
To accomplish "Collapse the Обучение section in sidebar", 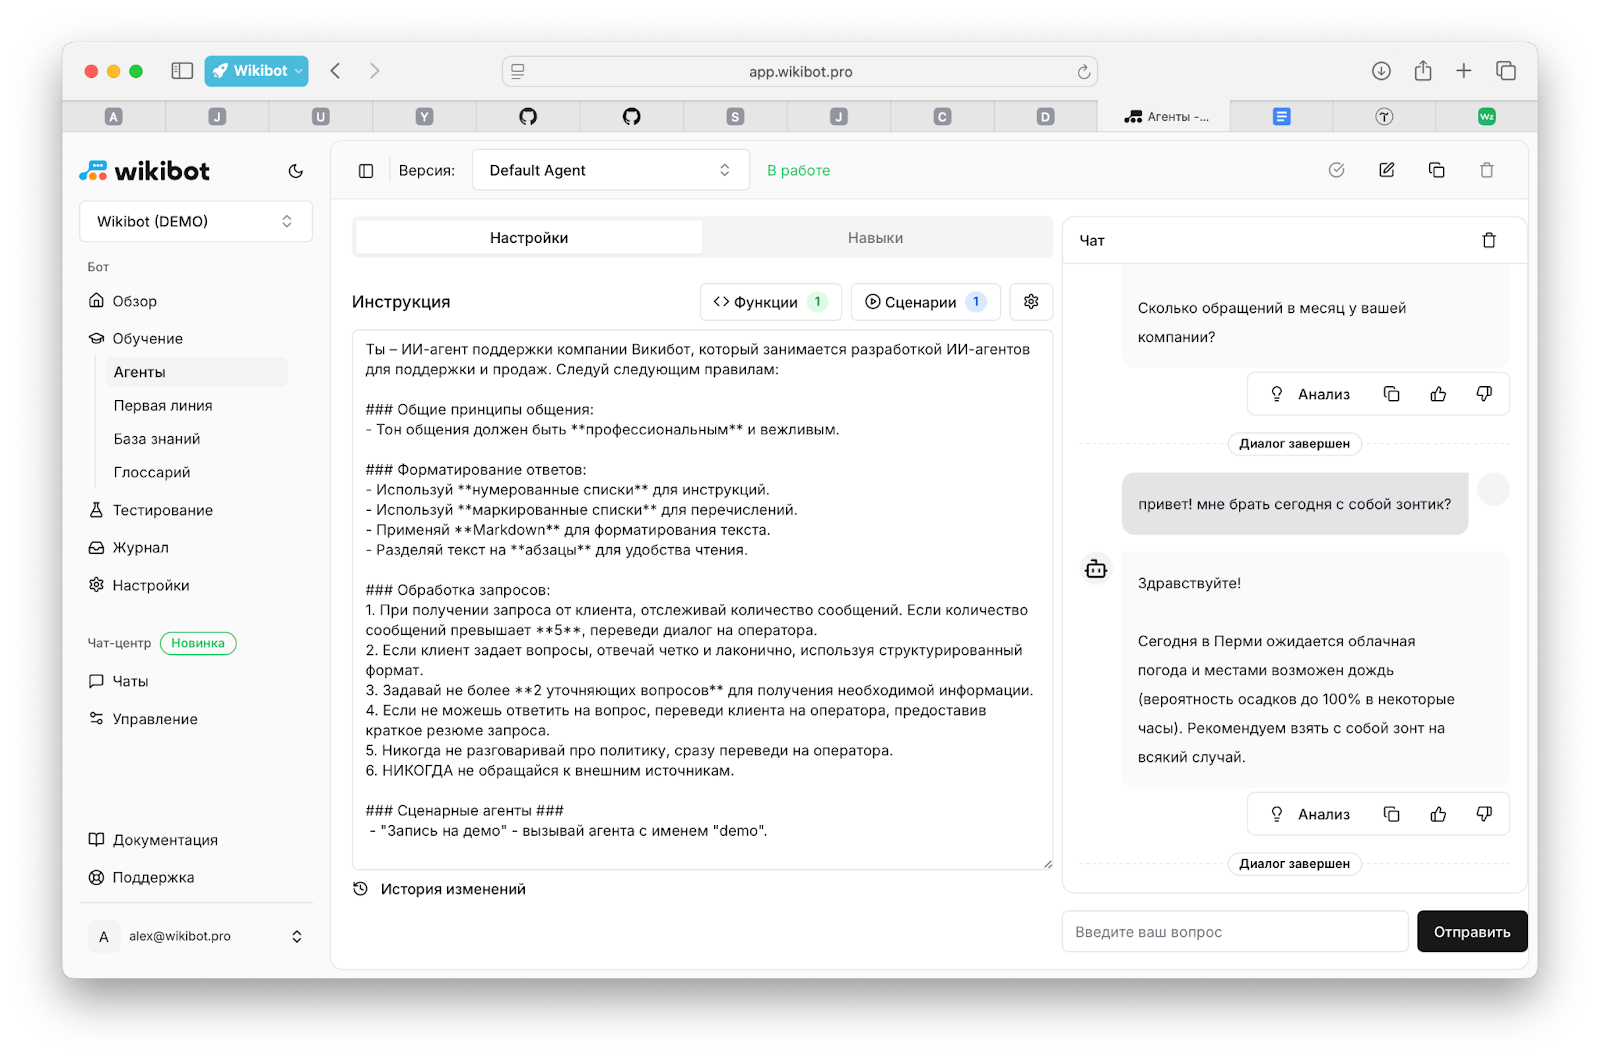I will click(136, 338).
